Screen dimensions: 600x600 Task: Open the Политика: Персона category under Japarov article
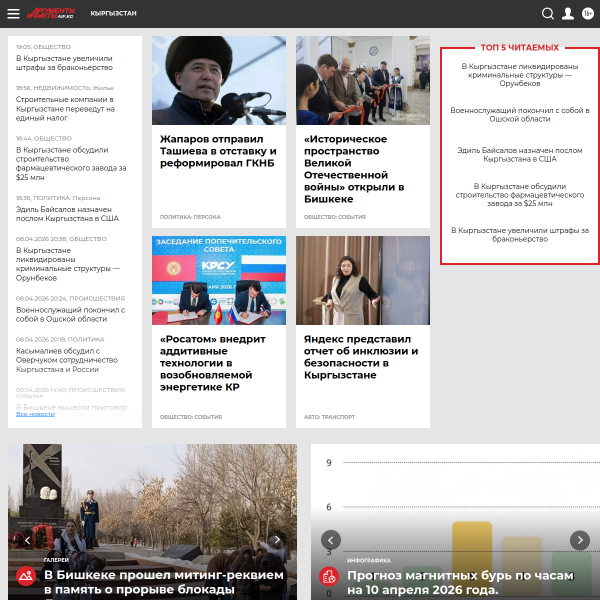190,217
